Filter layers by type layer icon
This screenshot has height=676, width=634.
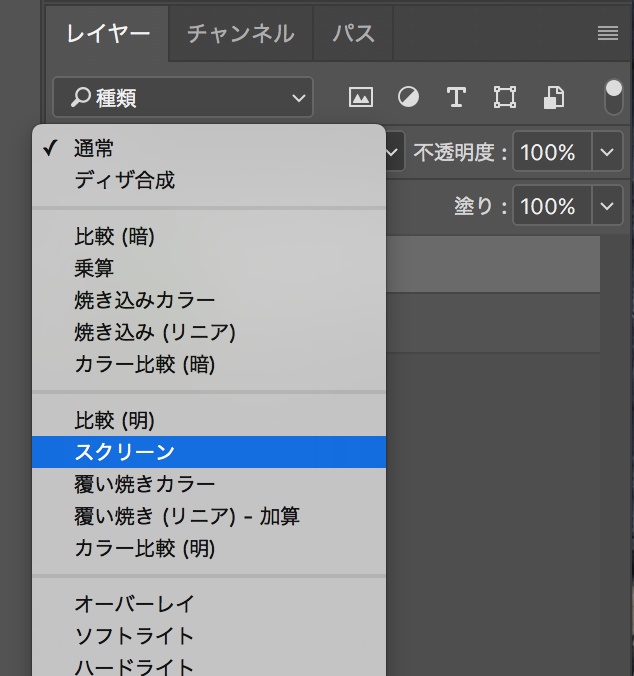point(456,97)
